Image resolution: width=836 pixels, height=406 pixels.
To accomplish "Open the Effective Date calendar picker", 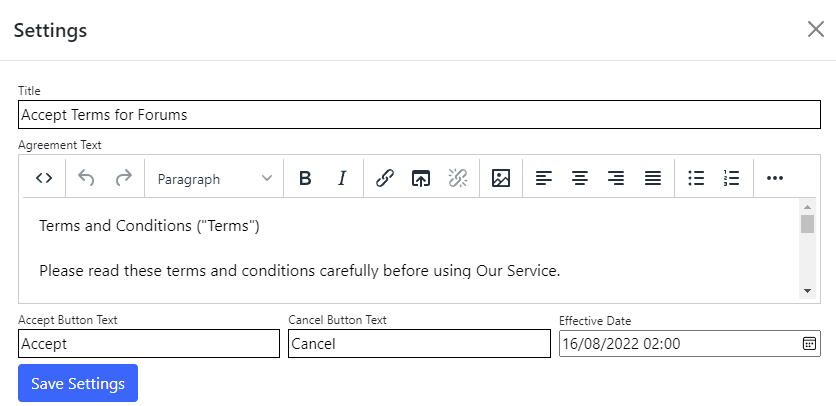I will tap(809, 344).
